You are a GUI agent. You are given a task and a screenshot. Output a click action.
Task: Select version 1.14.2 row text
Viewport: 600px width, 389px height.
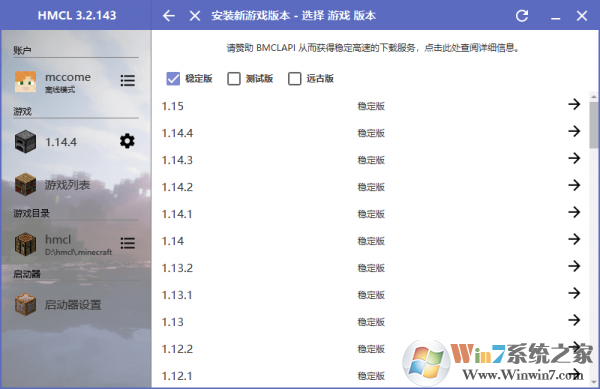coord(177,187)
